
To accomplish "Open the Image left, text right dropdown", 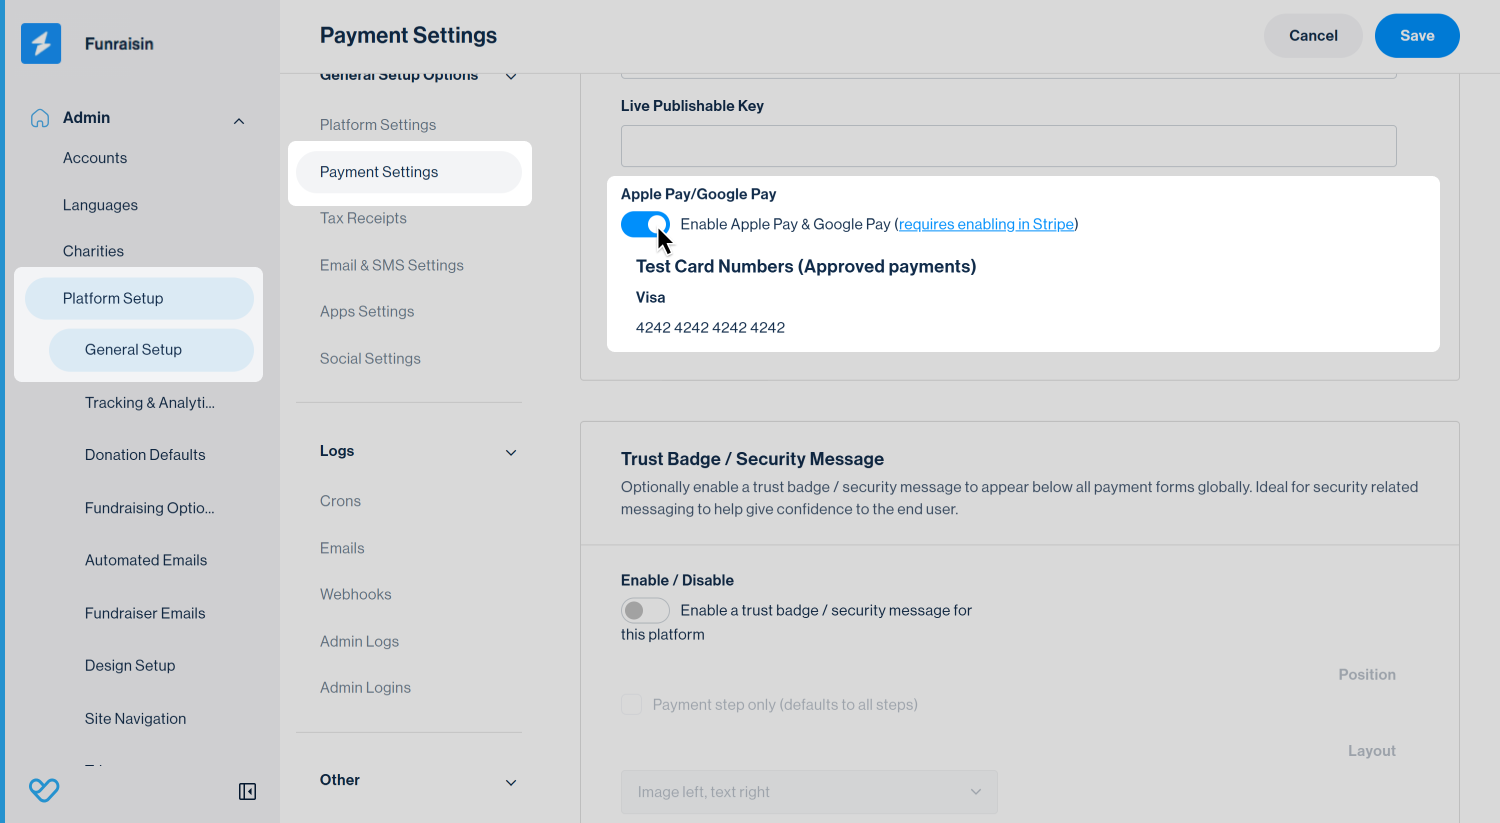I will [809, 792].
